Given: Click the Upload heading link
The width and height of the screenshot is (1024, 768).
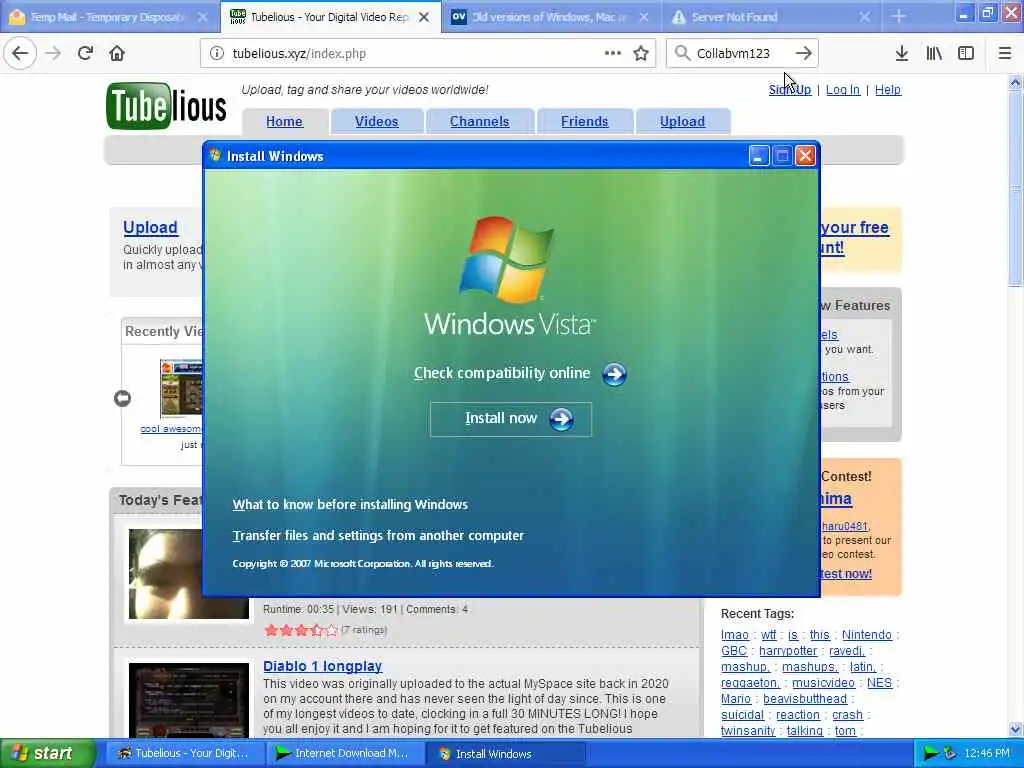Looking at the screenshot, I should [150, 227].
